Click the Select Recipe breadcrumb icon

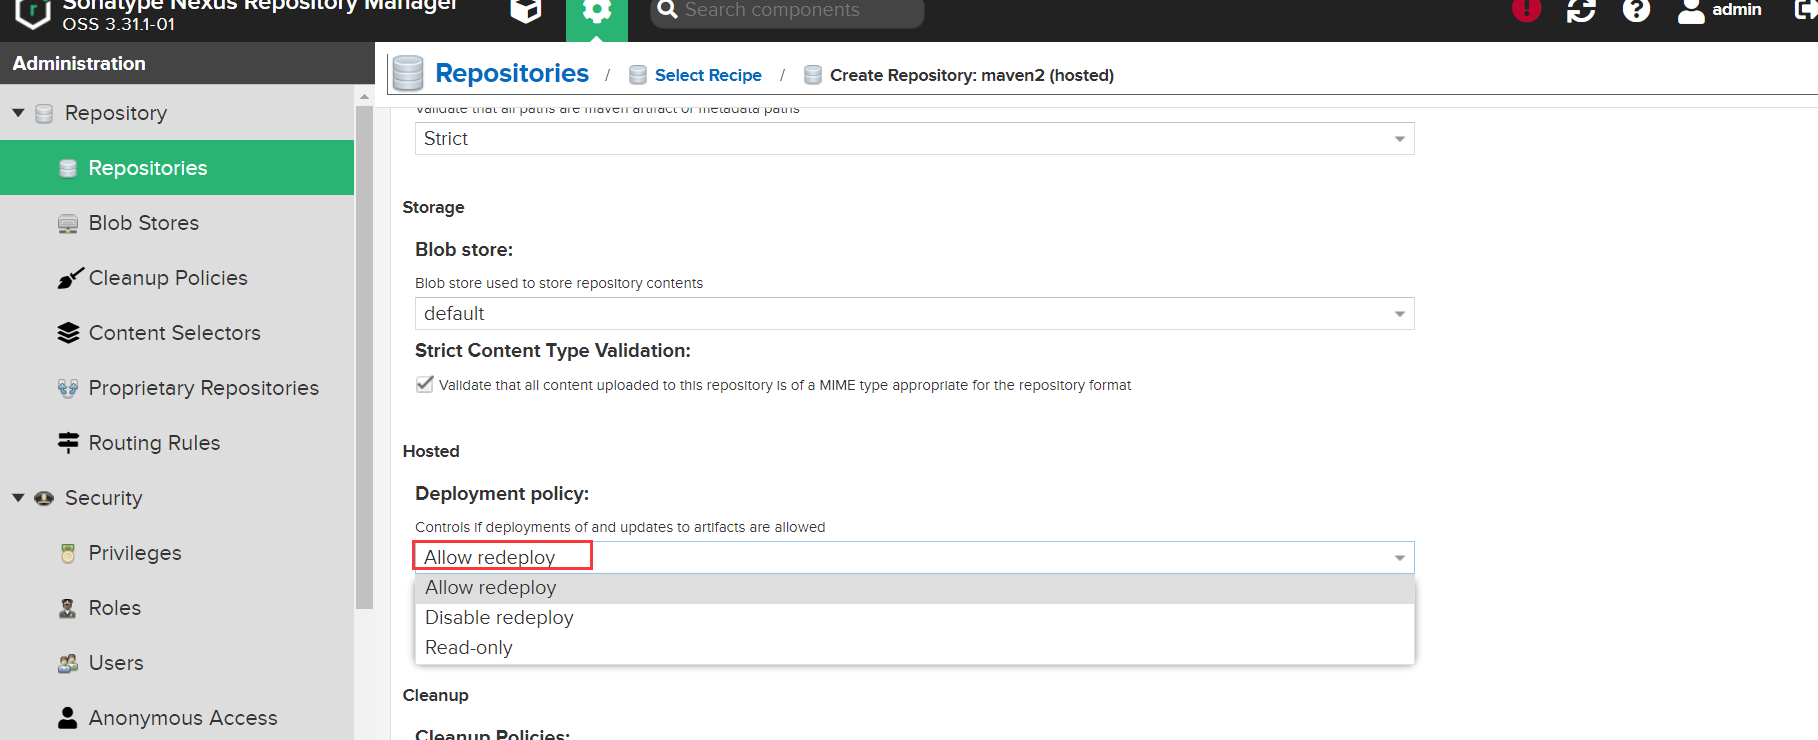[638, 75]
